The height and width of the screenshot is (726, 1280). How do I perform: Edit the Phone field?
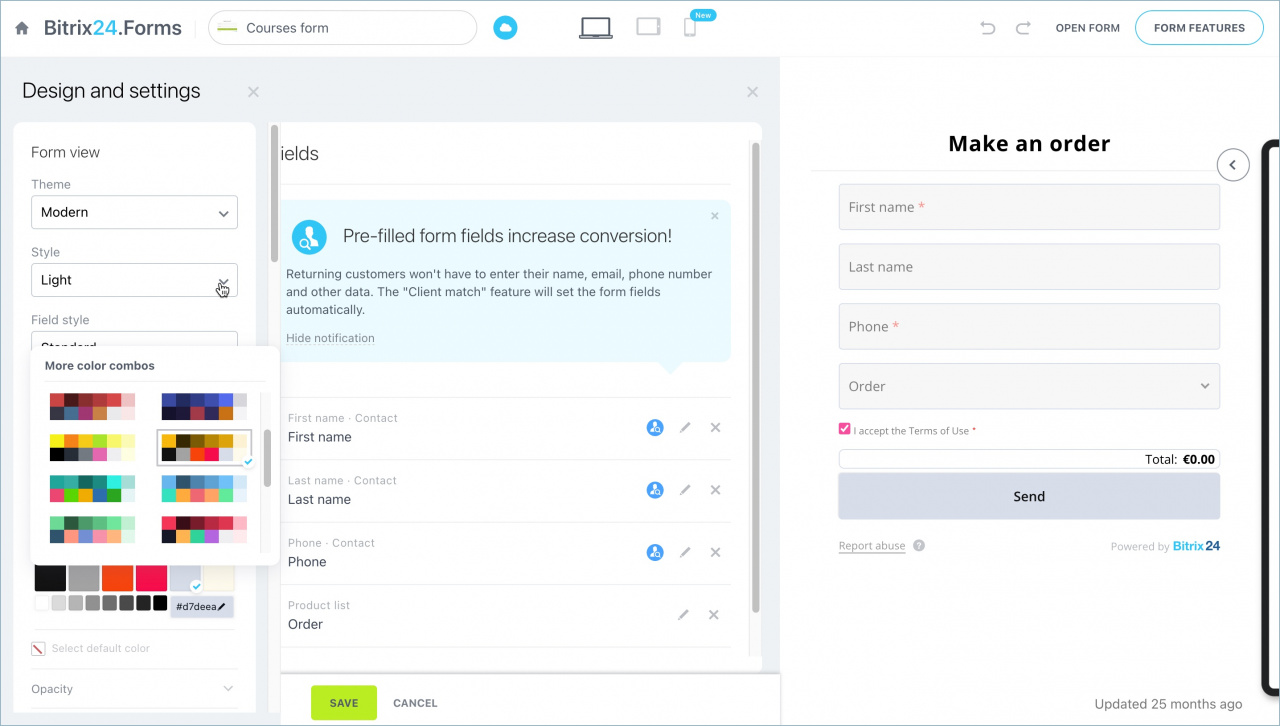pyautogui.click(x=685, y=552)
